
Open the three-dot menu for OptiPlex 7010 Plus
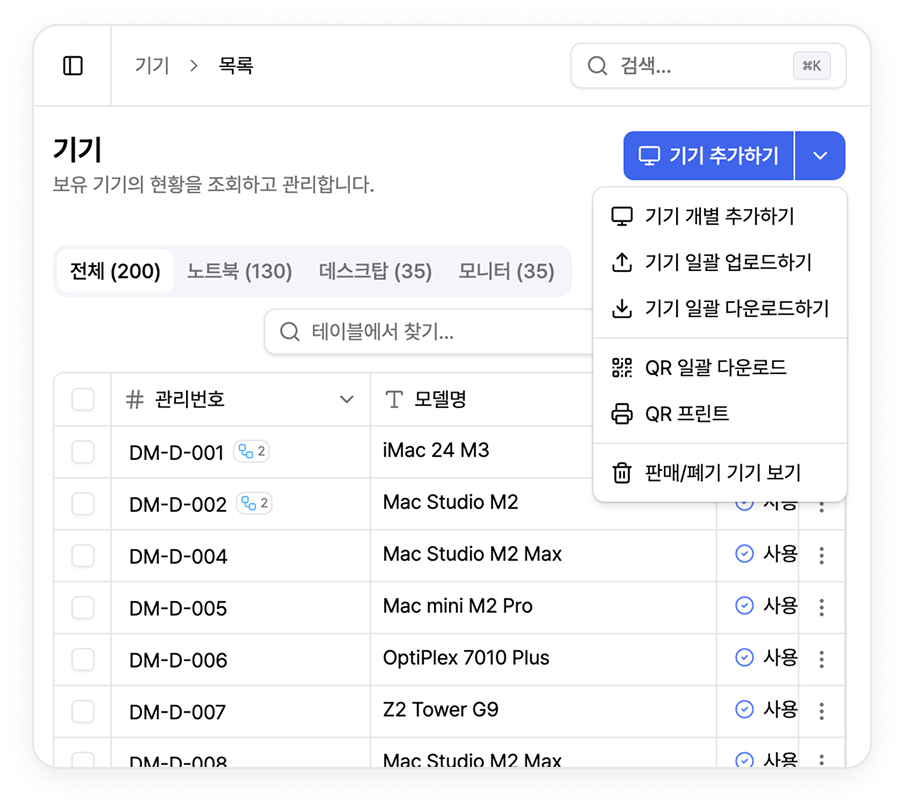(821, 659)
